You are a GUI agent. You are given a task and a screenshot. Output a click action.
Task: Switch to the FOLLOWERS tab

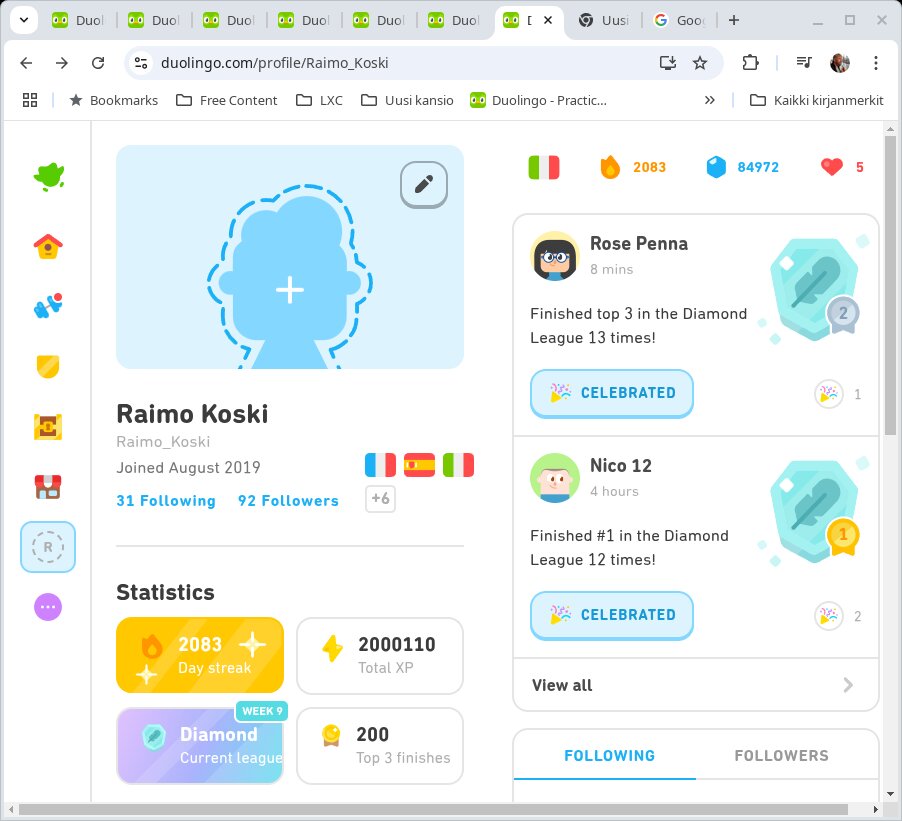782,755
